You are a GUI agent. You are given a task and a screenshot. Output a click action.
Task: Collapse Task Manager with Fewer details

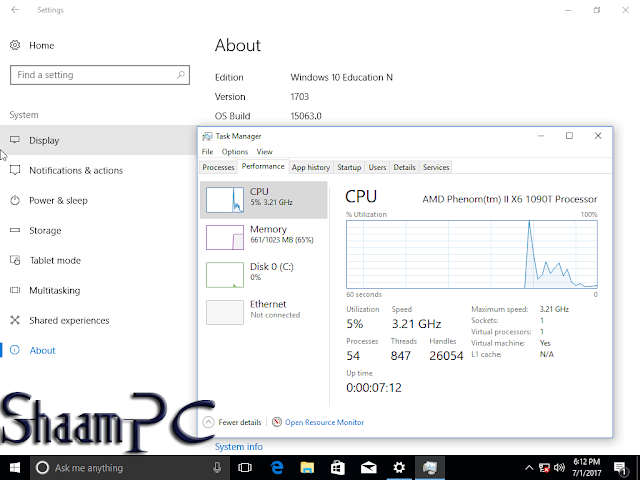(232, 422)
